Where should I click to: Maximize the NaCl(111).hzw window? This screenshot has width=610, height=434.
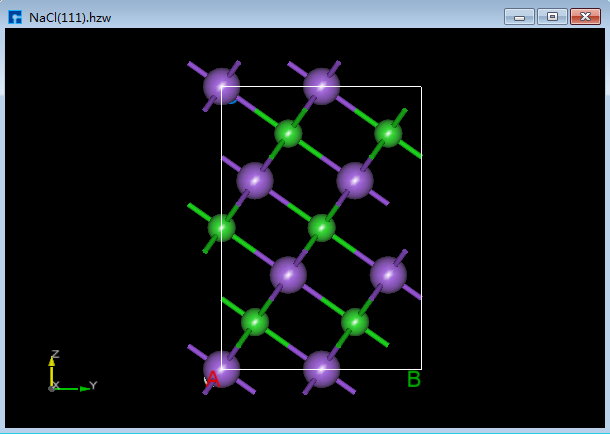tap(552, 17)
